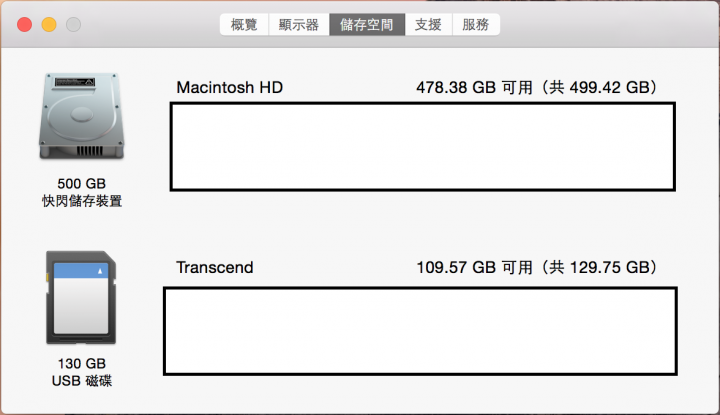Screen dimensions: 720x415
Task: Switch to the 概覽 tab
Action: click(244, 24)
